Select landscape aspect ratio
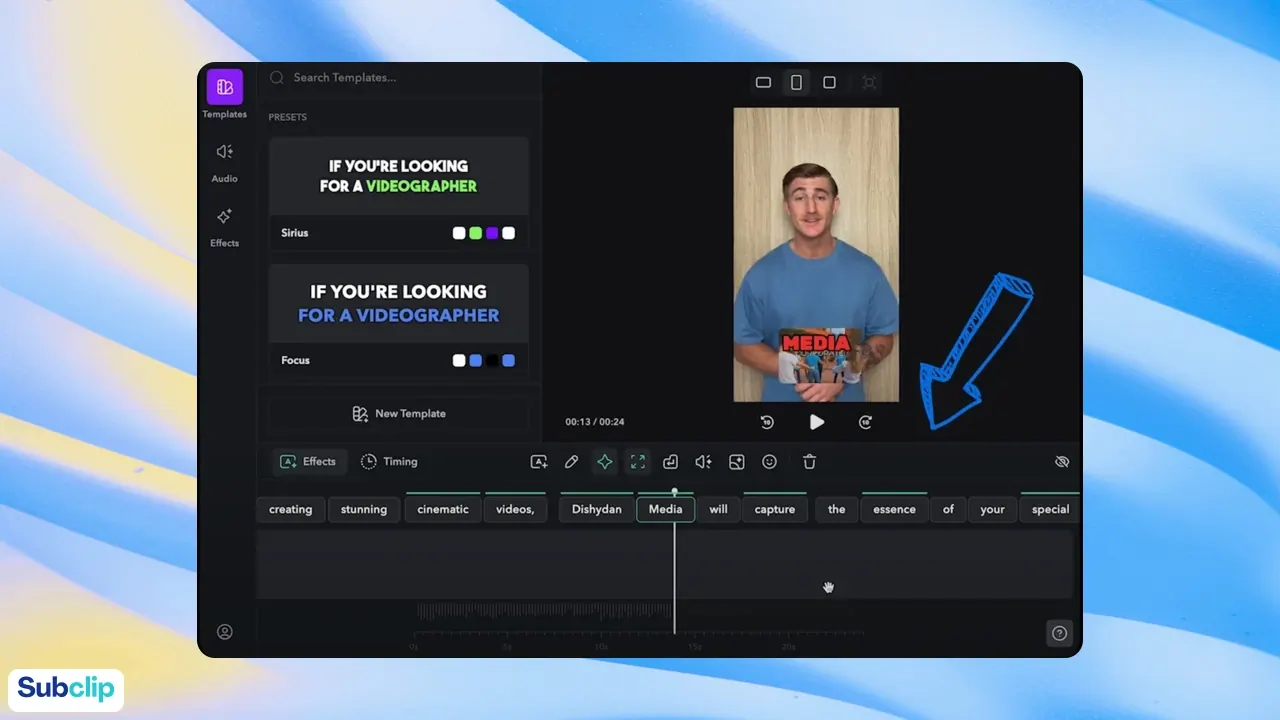The height and width of the screenshot is (720, 1280). [763, 82]
